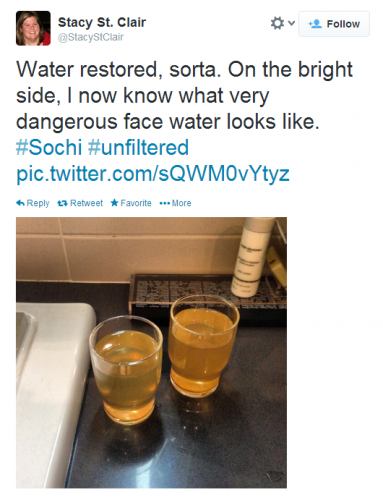Viewport: 383px width, 500px height.
Task: Open the gear settings icon
Action: 277,23
